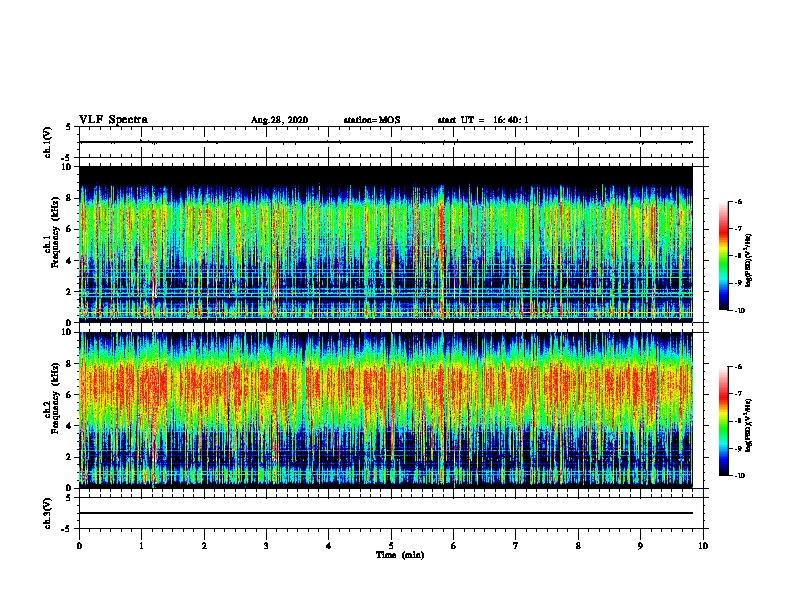Click the "VLF Spectra" plot title

coord(113,120)
